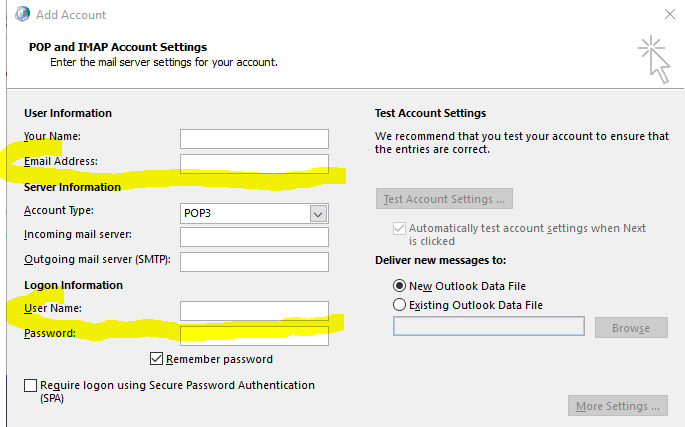Focus the User Name input box

click(254, 311)
